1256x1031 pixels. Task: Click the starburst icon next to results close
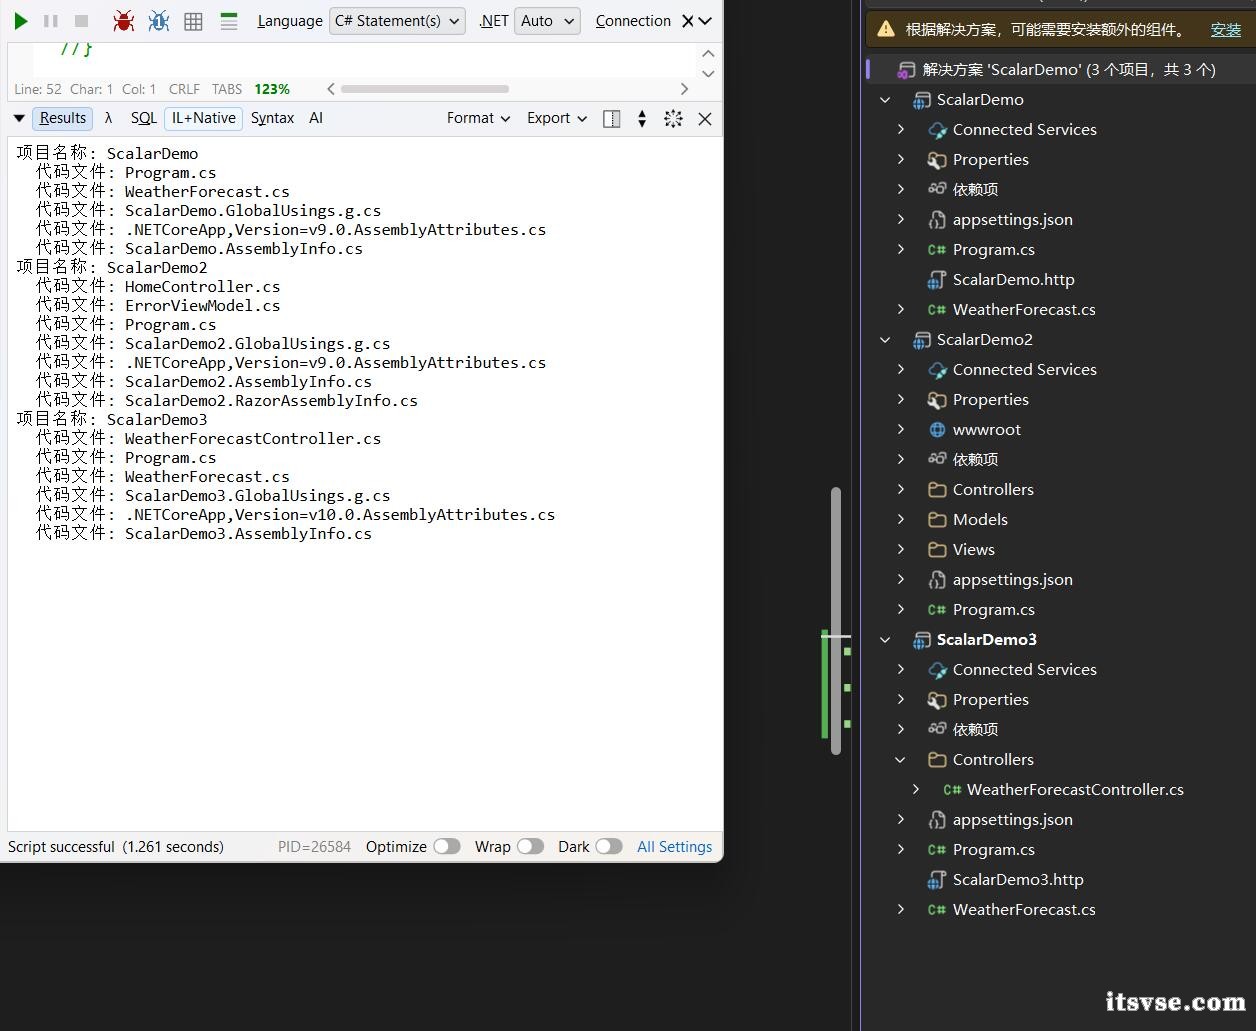673,119
